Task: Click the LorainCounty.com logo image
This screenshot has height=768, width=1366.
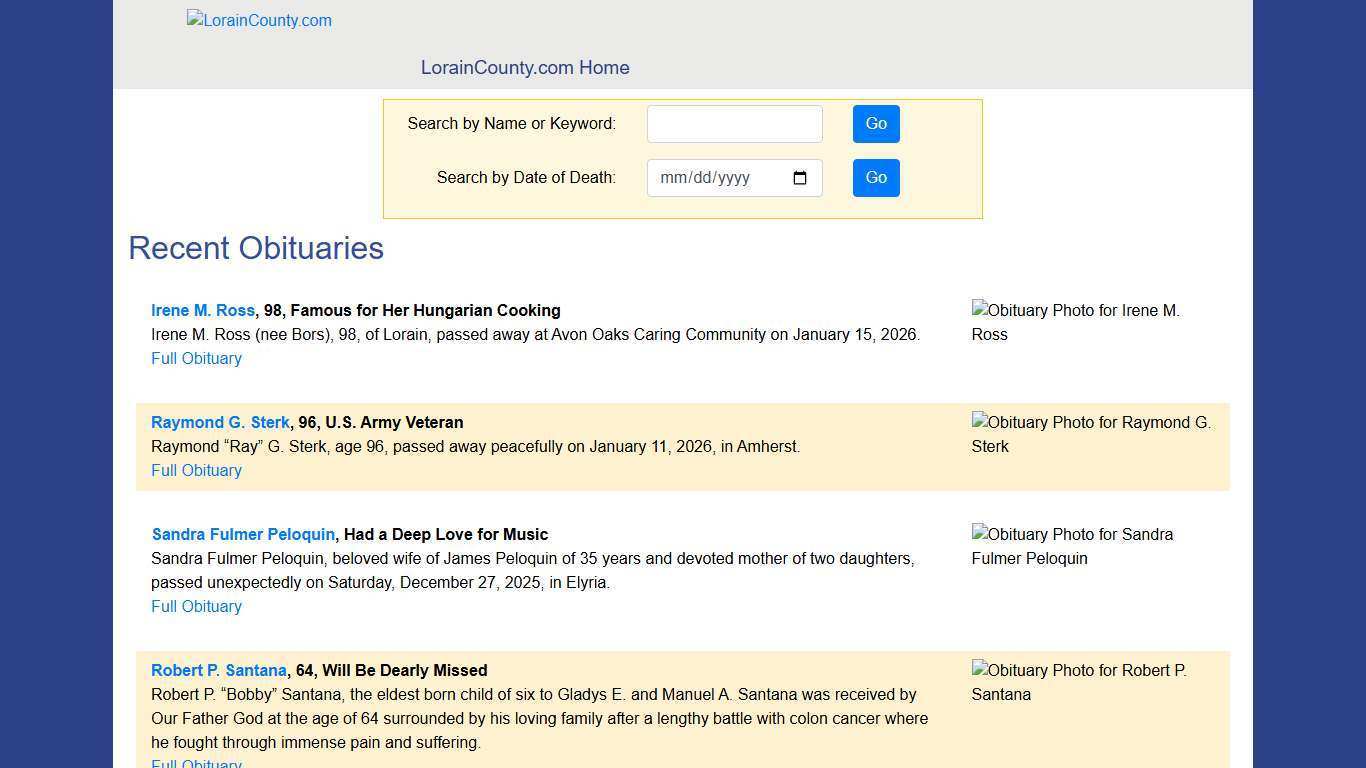Action: tap(258, 20)
